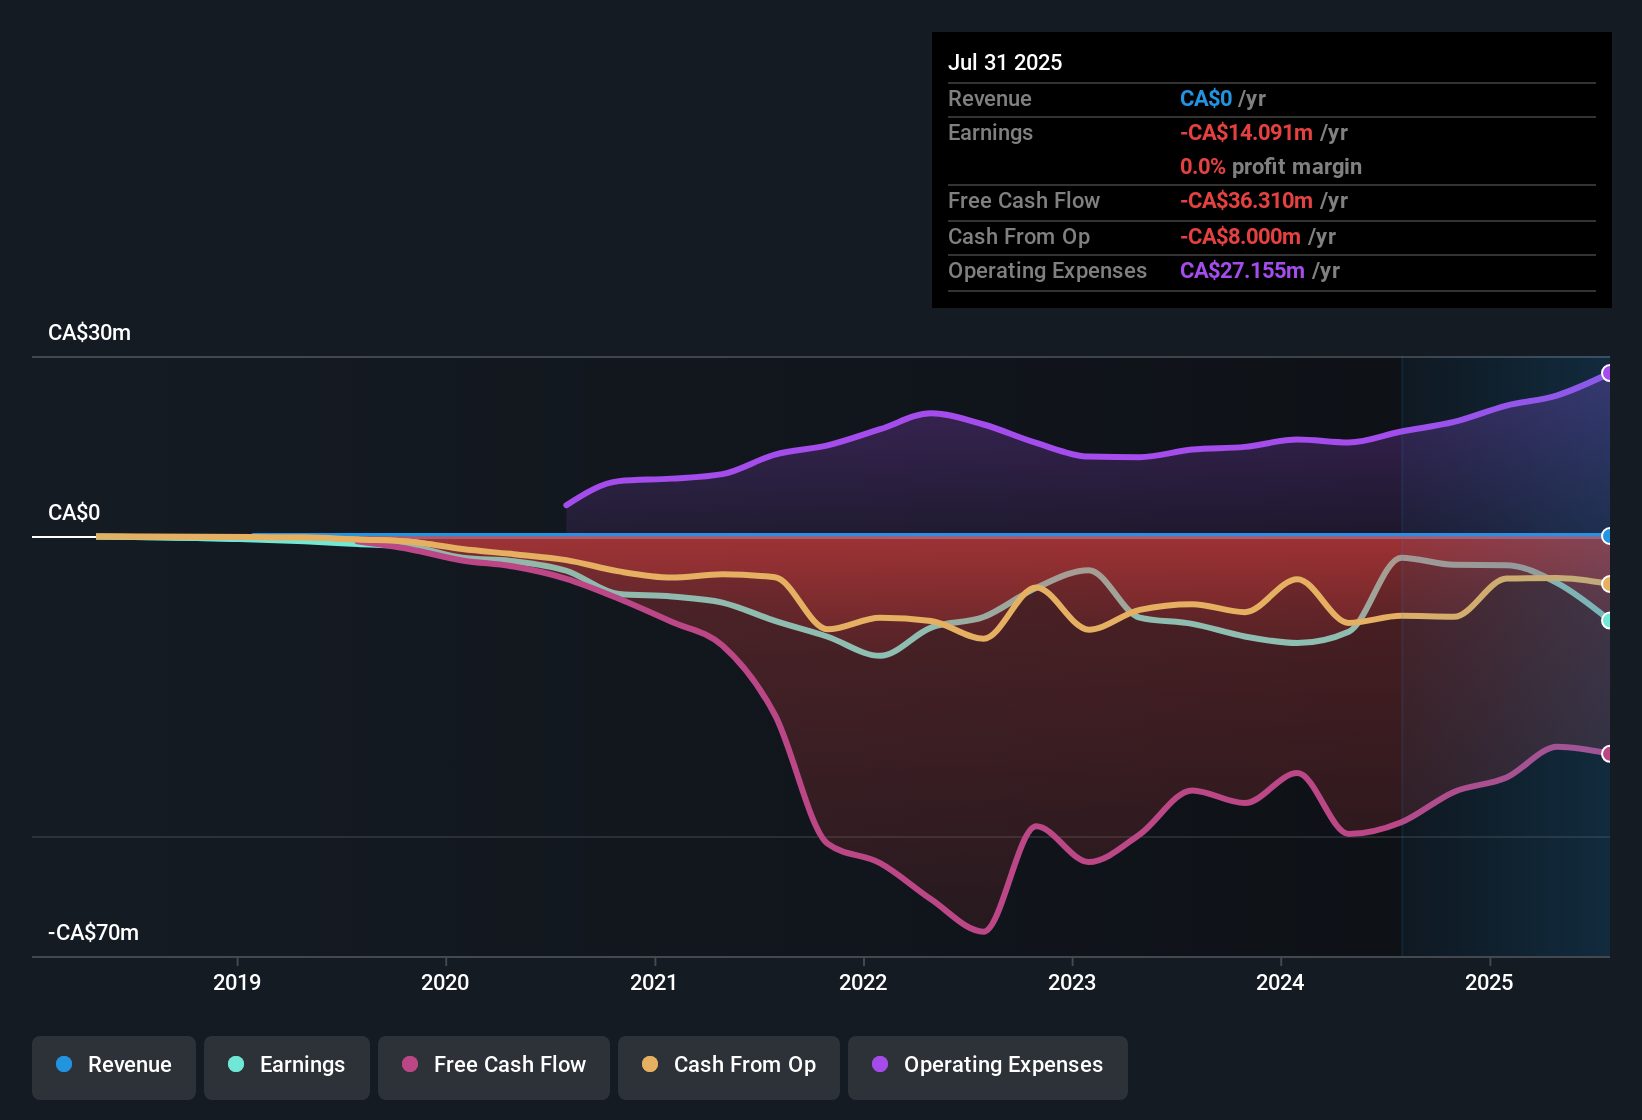
Task: Select the teal Earnings endpoint marker
Action: [x=1608, y=621]
